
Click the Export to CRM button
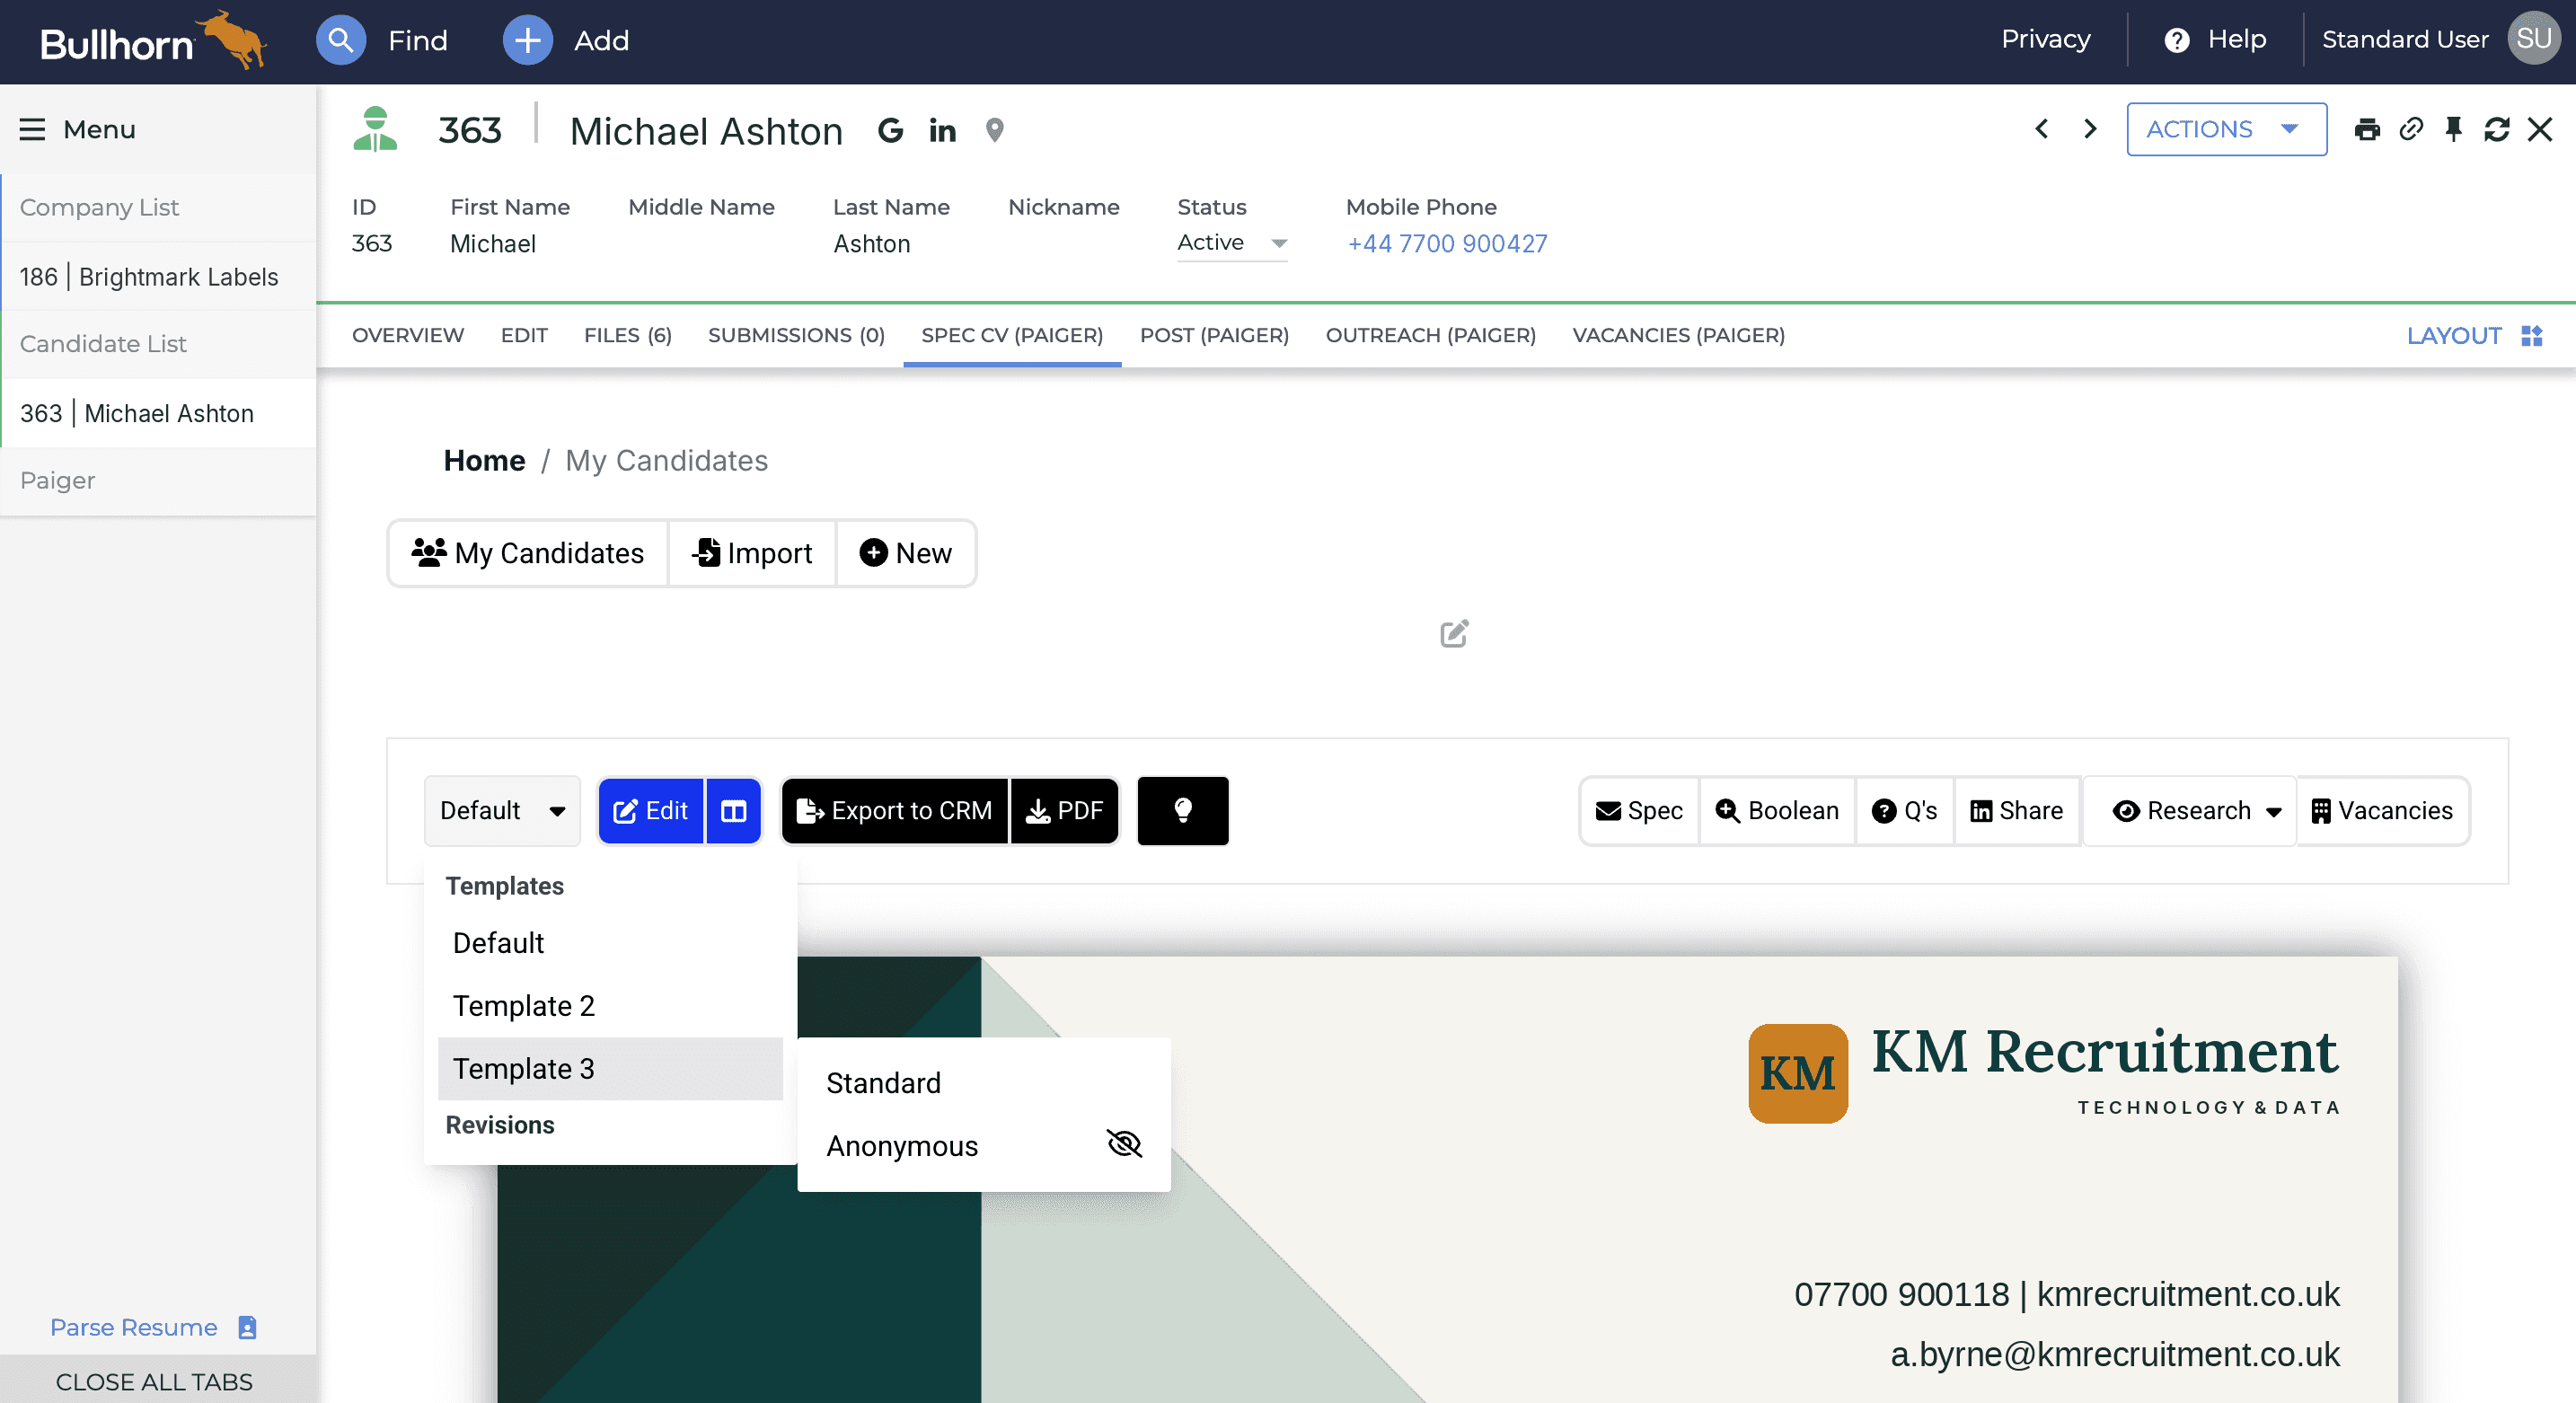coord(894,811)
